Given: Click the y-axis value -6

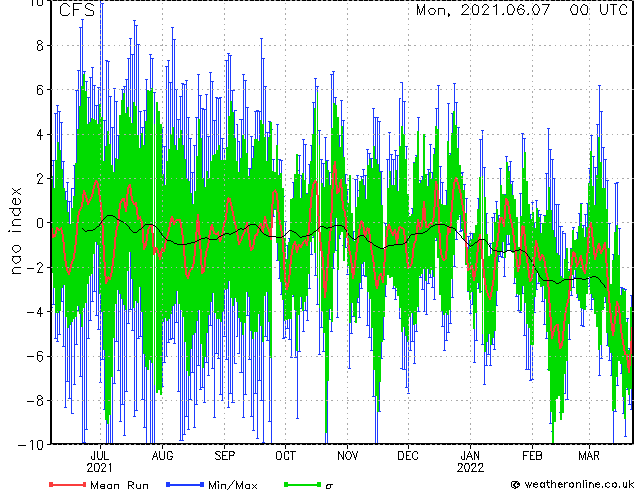Looking at the screenshot, I should click(35, 356).
